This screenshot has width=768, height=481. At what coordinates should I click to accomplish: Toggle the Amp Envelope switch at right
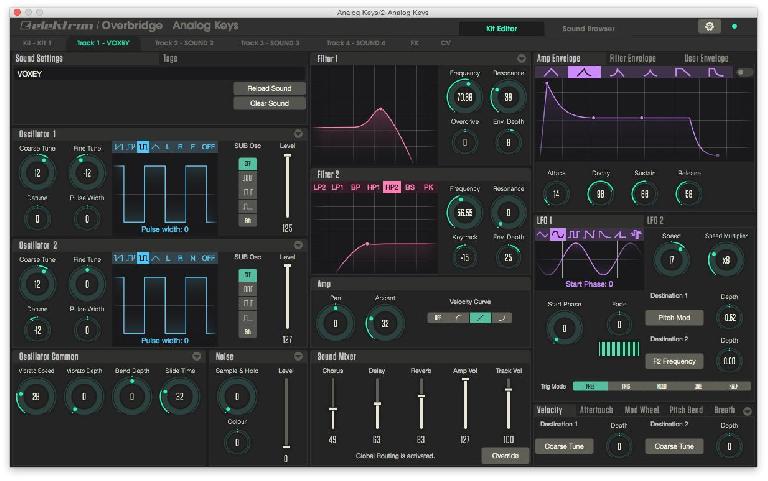pos(744,72)
